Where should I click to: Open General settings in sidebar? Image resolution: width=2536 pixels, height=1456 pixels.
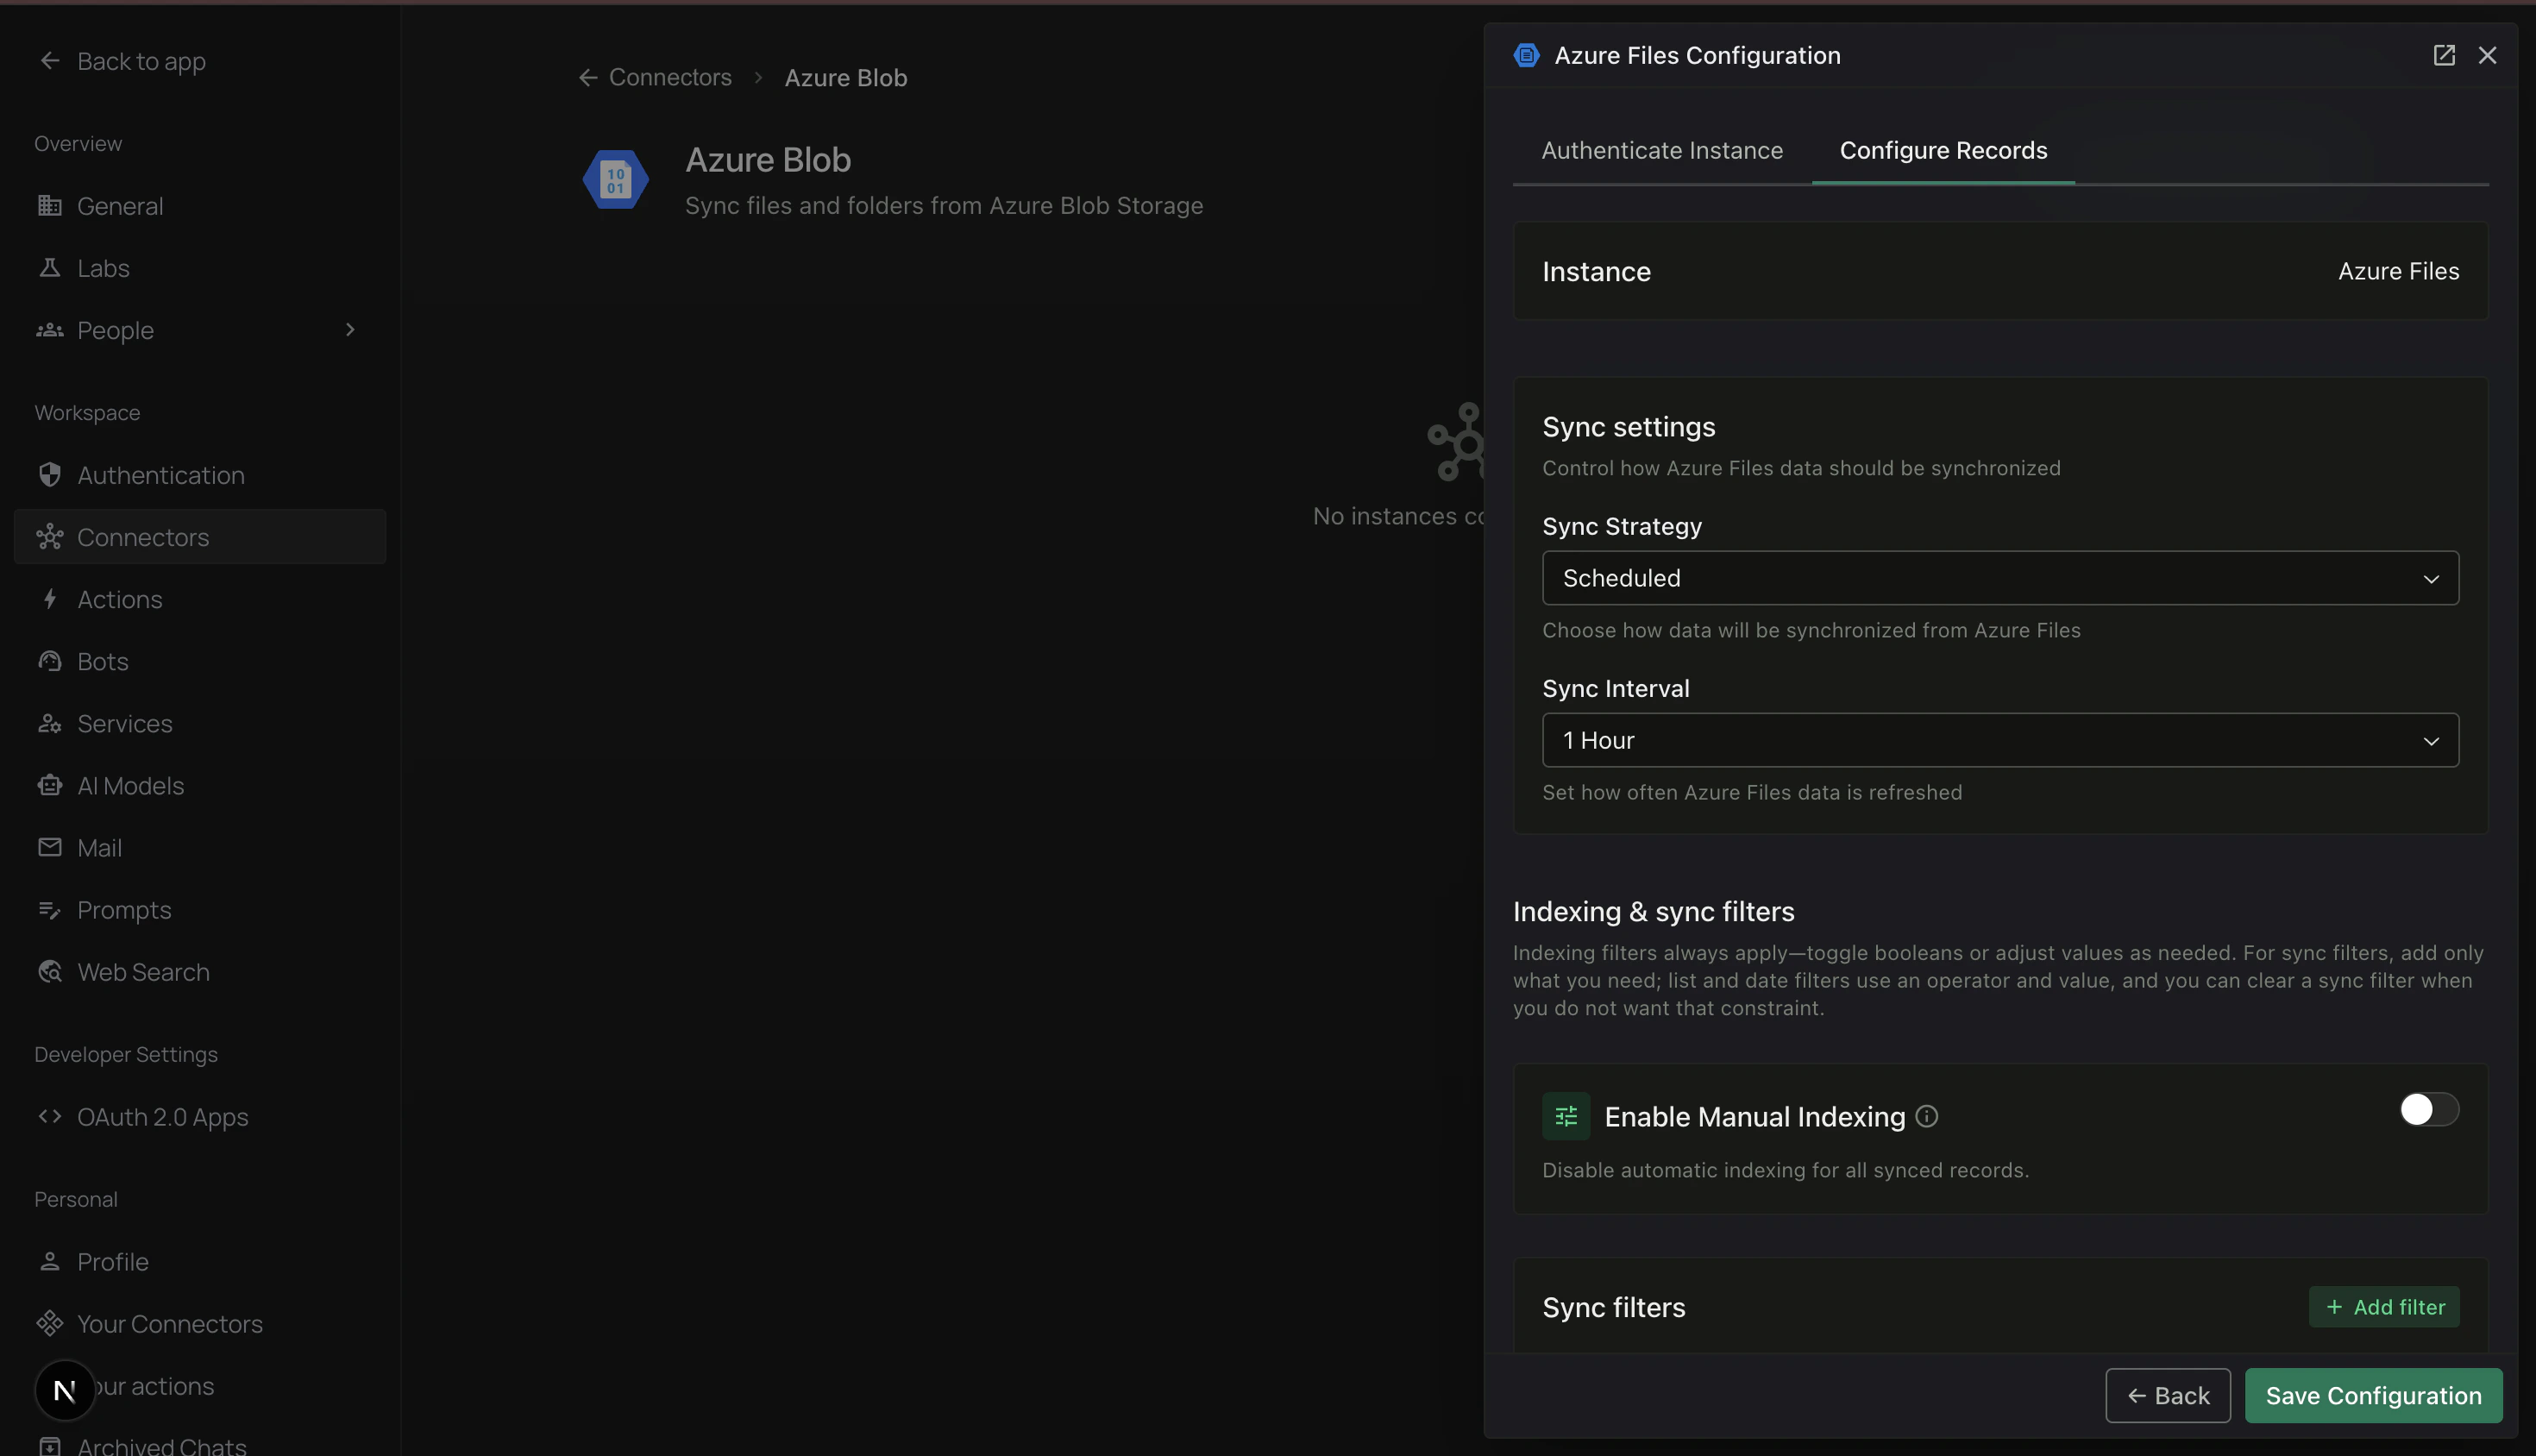(200, 205)
